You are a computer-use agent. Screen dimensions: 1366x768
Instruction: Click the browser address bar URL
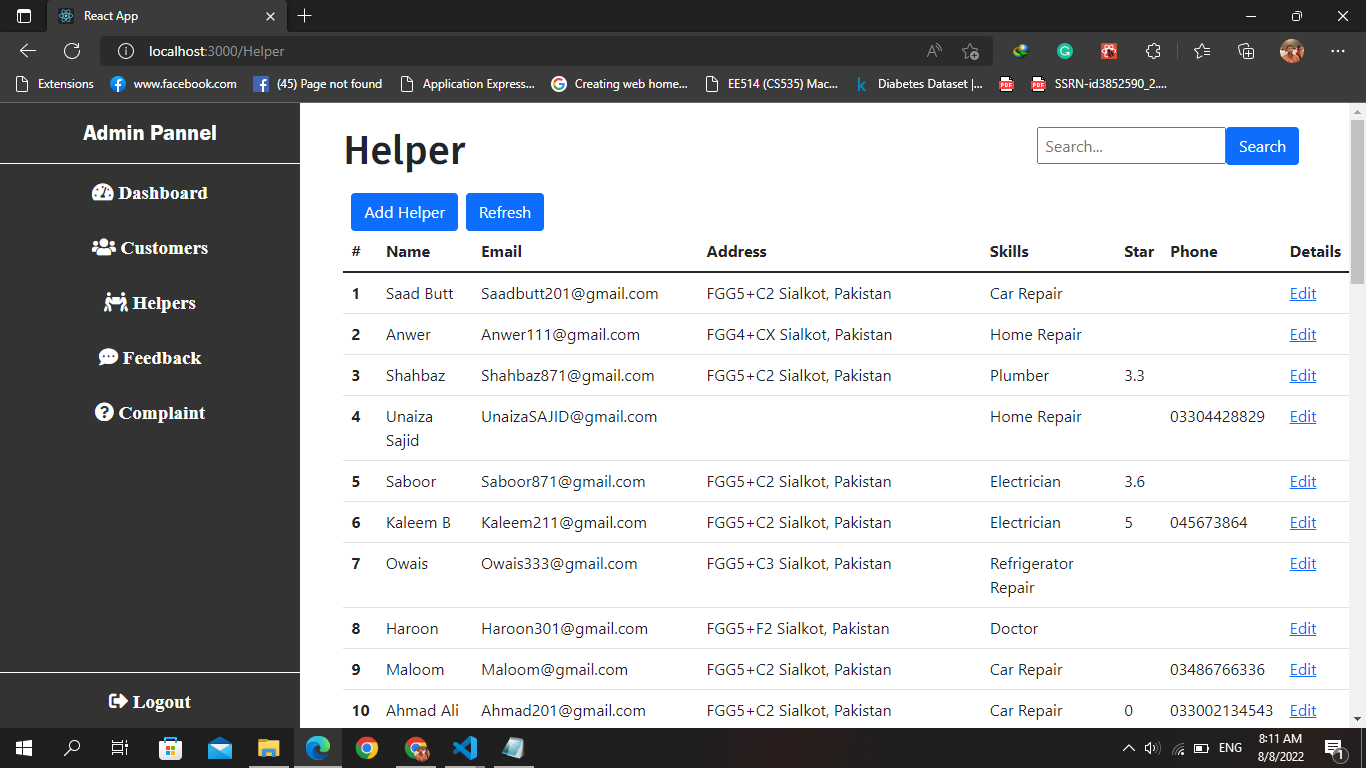217,51
